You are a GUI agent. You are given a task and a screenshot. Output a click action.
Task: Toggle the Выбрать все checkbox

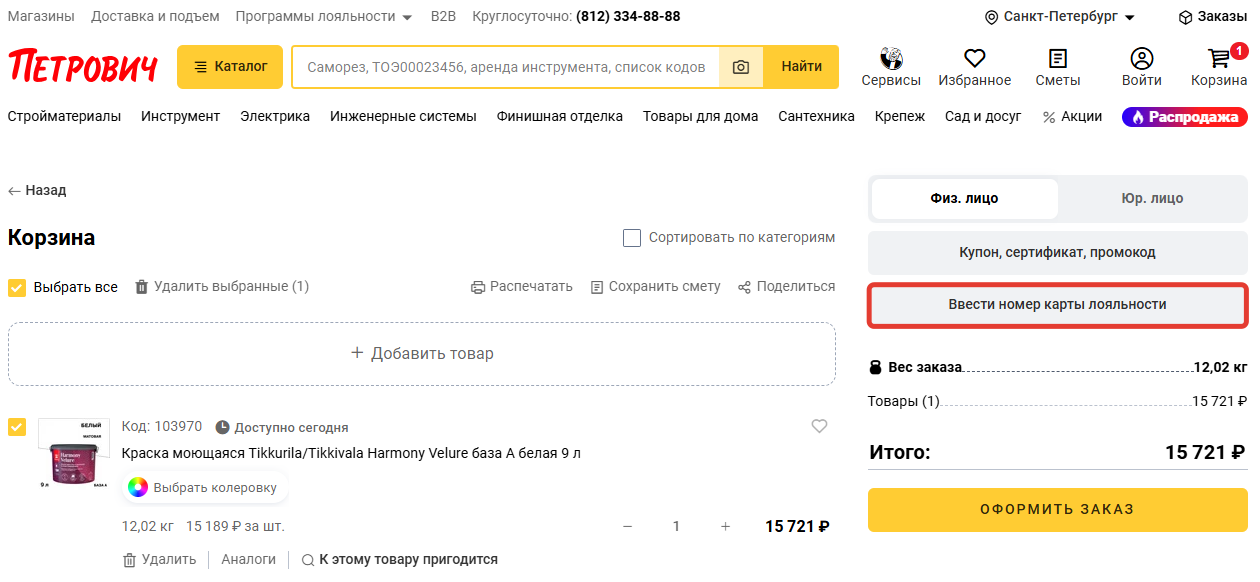[x=17, y=288]
